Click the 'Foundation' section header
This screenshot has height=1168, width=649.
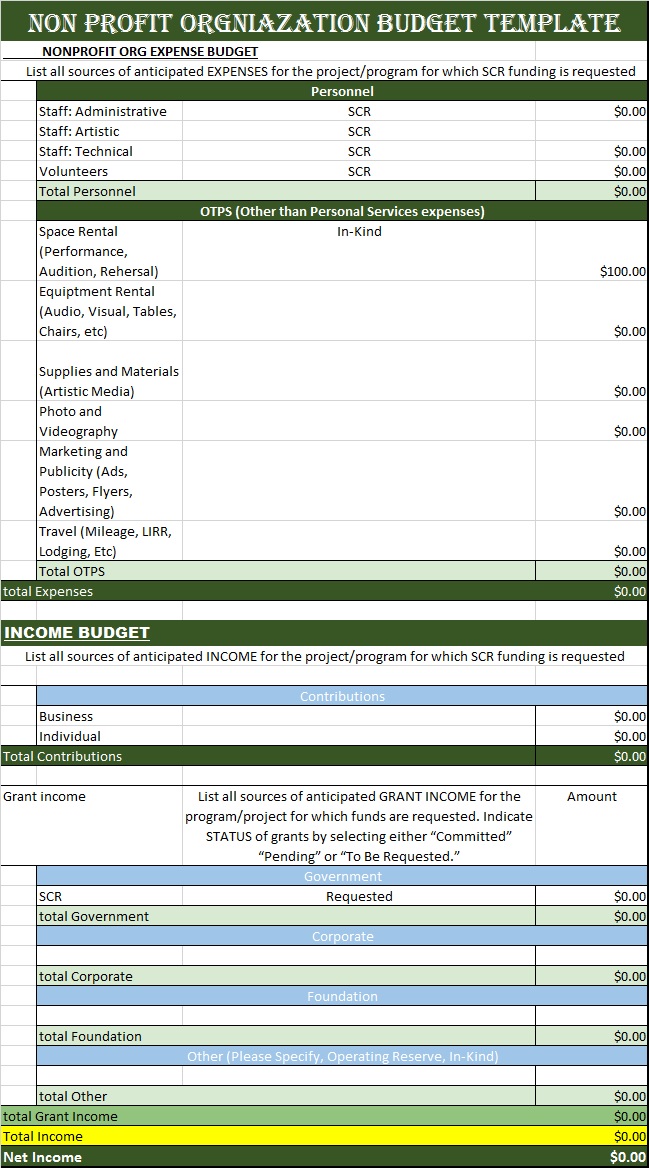point(342,996)
